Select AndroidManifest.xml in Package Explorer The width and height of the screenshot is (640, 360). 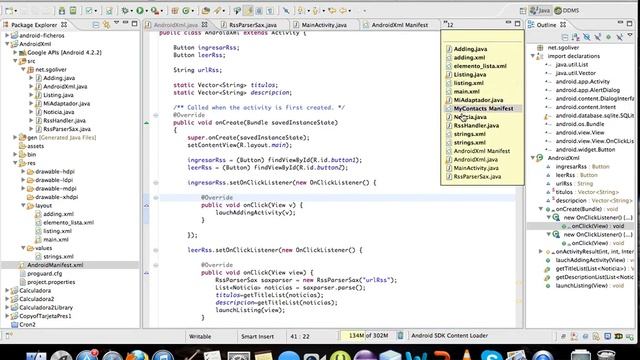[55, 265]
